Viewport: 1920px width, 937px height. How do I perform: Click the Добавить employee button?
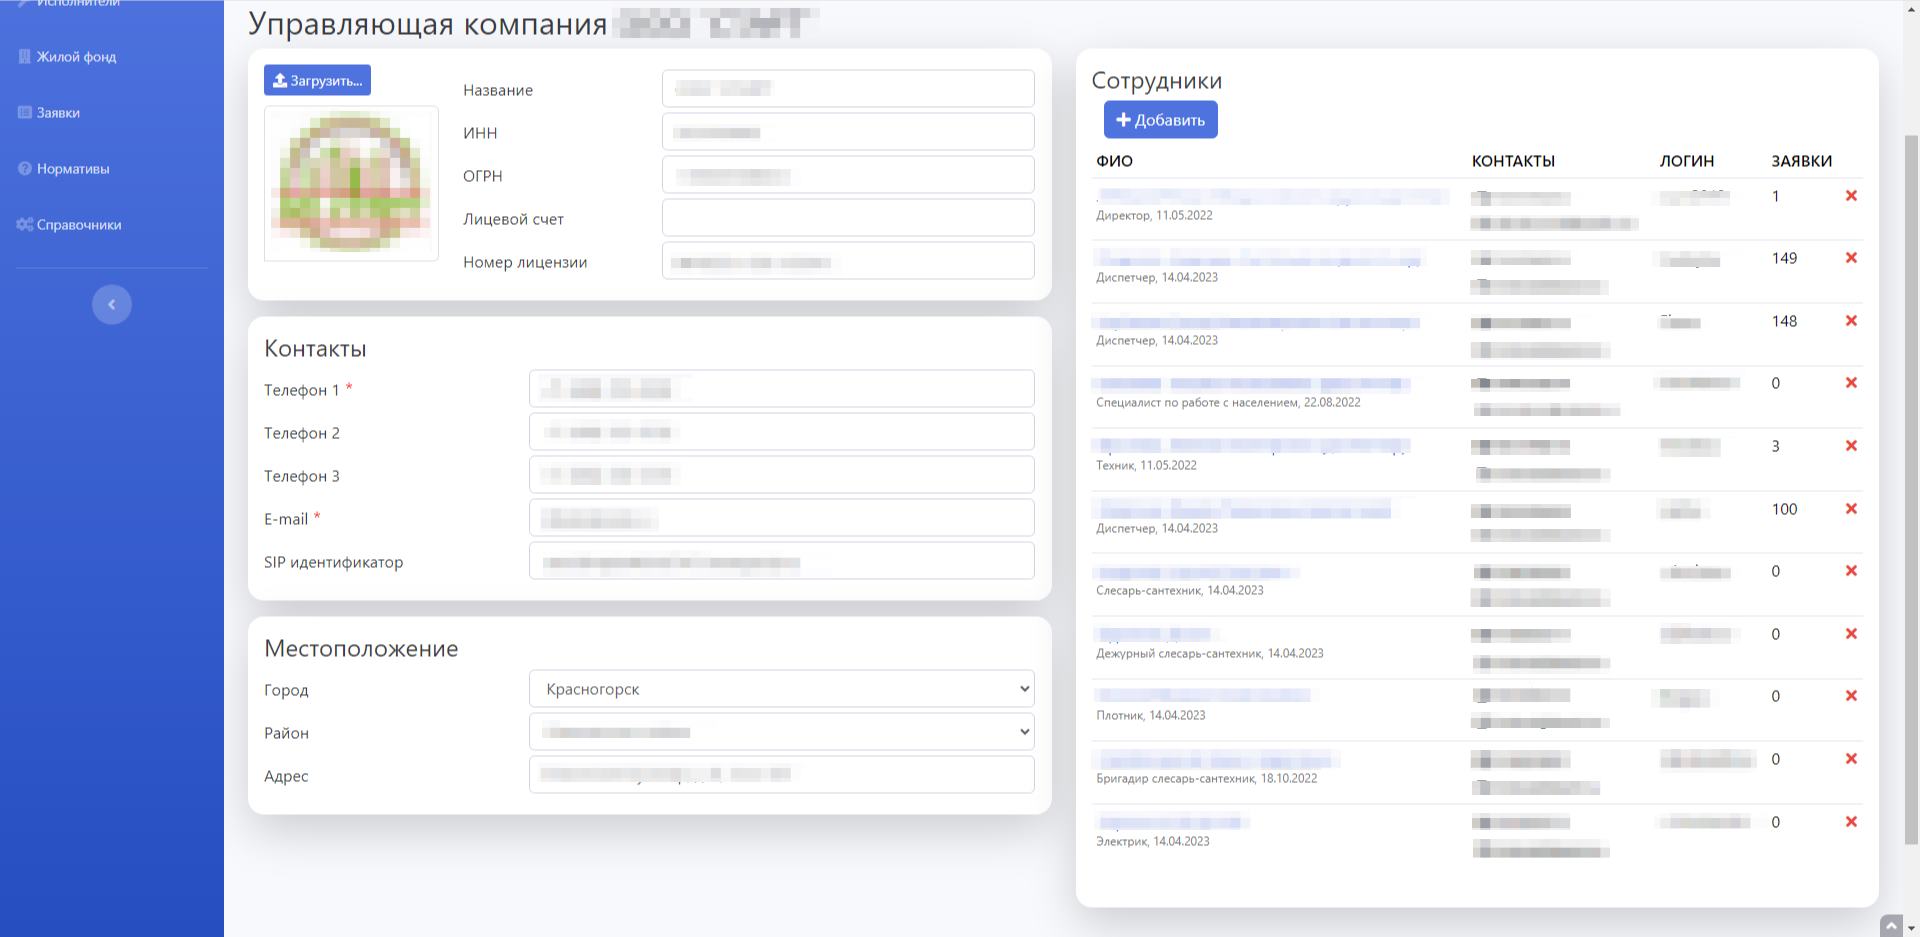[x=1160, y=120]
